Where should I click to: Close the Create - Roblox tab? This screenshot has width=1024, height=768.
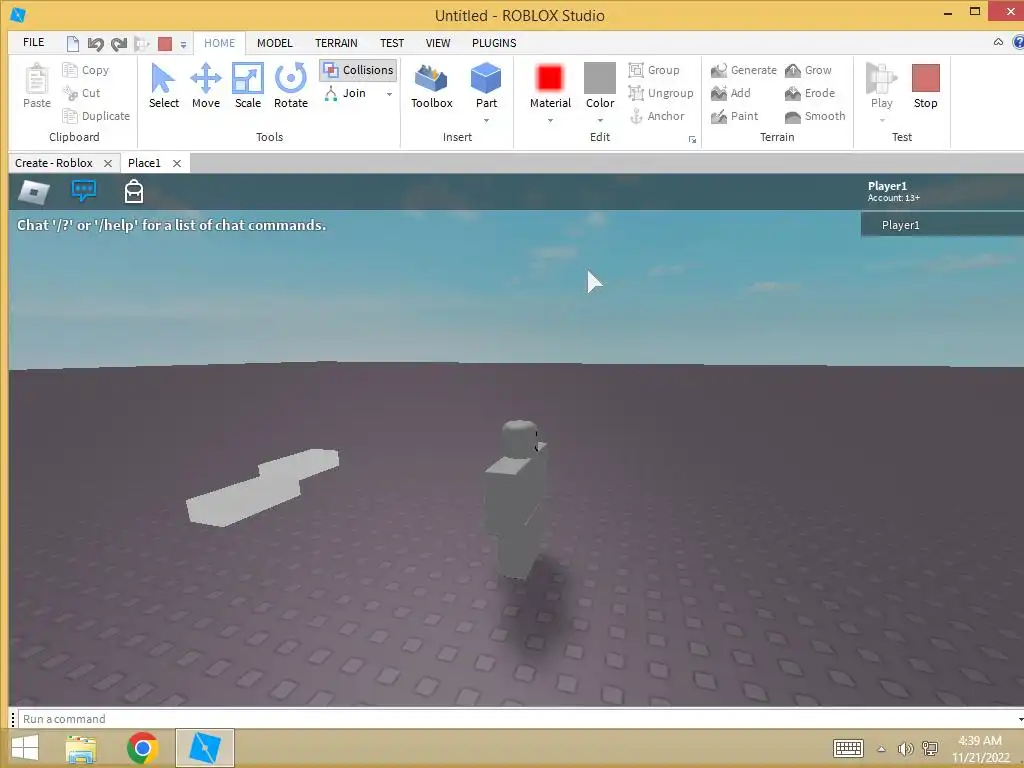tap(108, 163)
